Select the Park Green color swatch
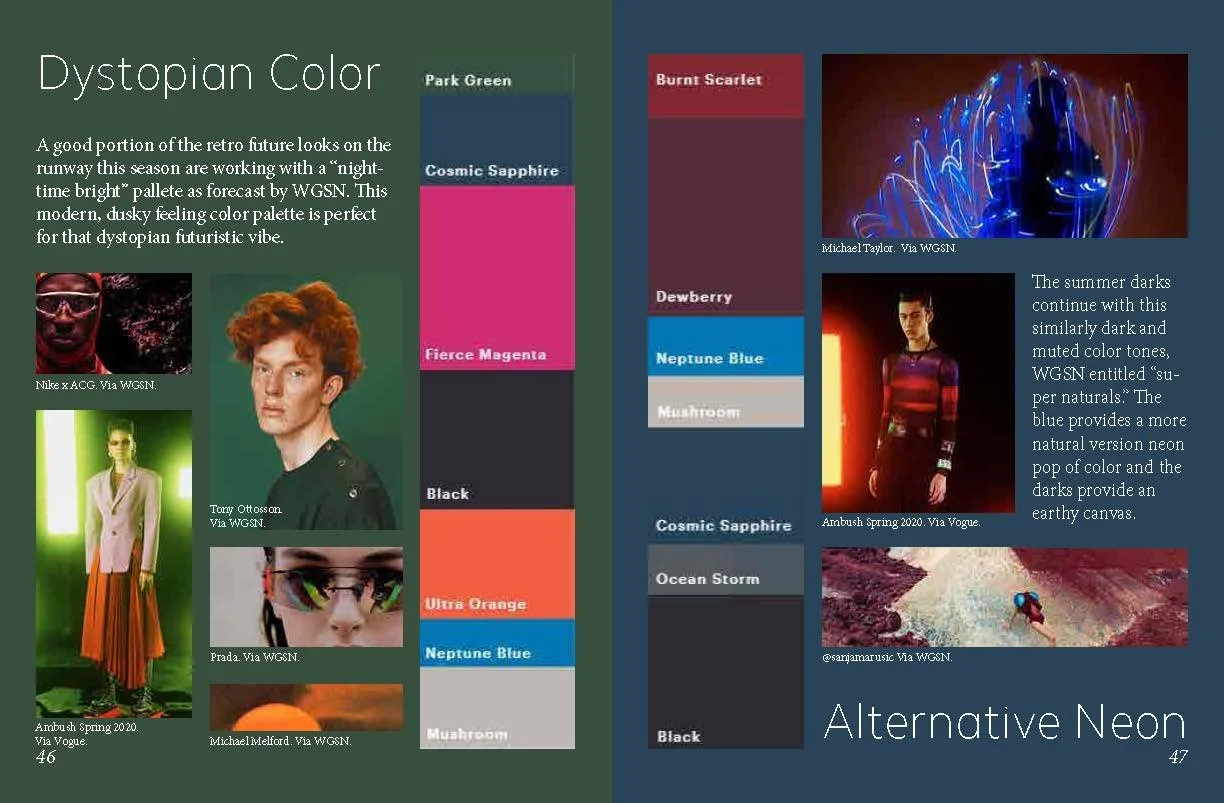The width and height of the screenshot is (1224, 803). [497, 75]
